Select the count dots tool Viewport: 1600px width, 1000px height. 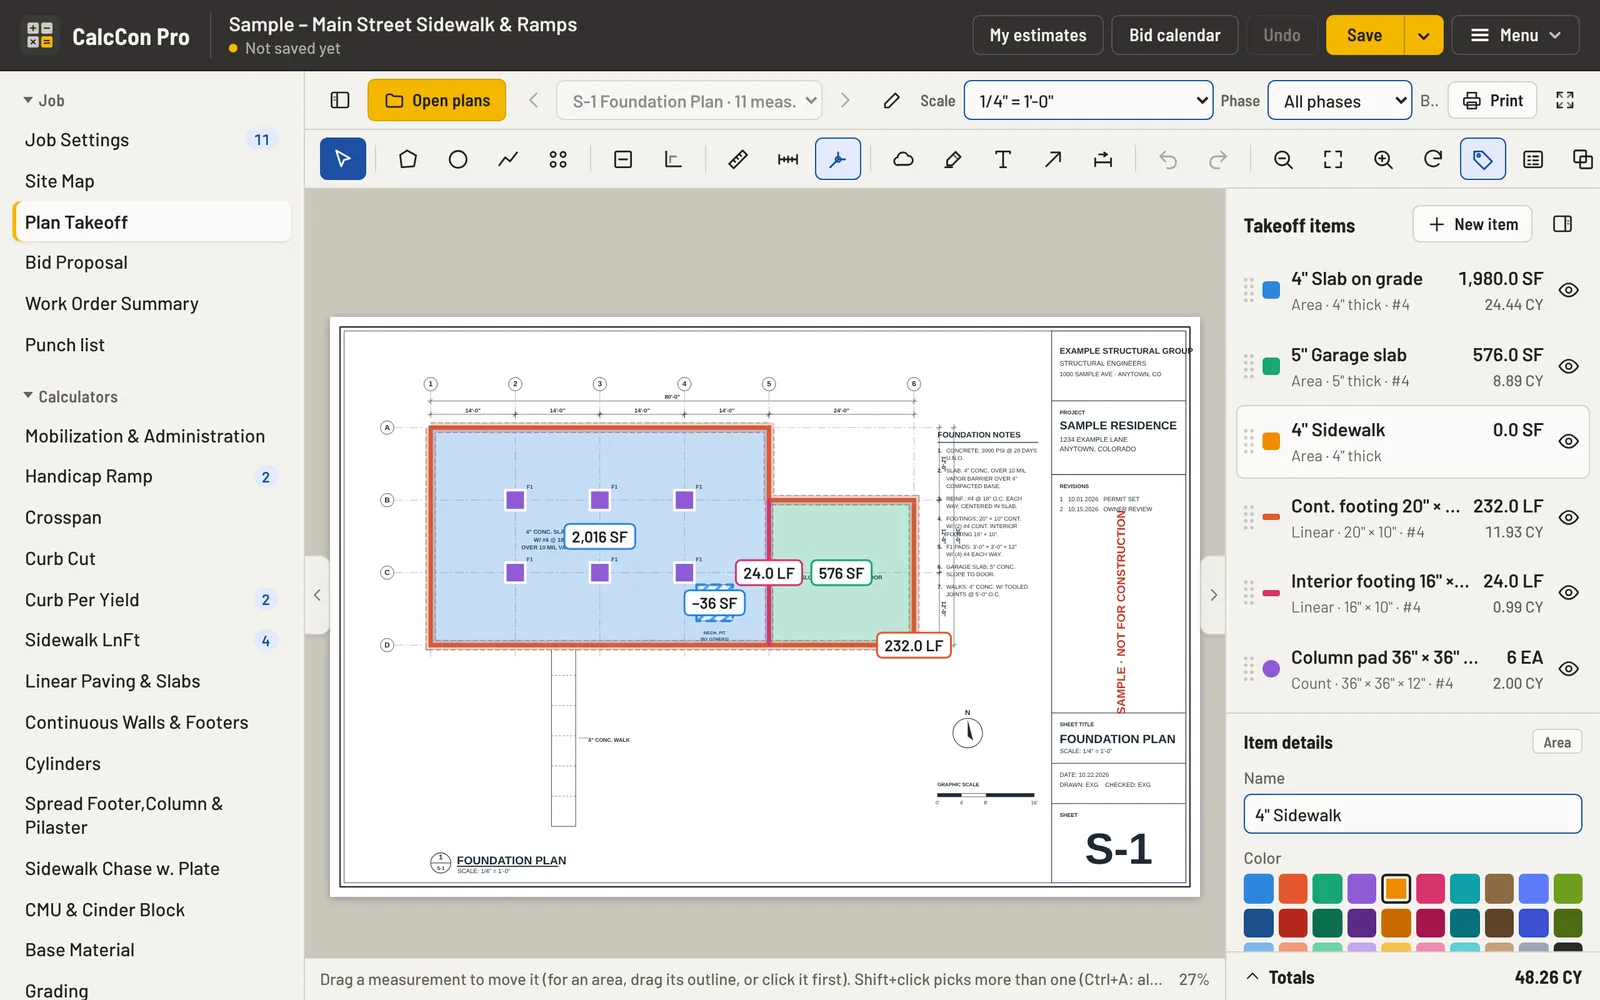tap(558, 159)
